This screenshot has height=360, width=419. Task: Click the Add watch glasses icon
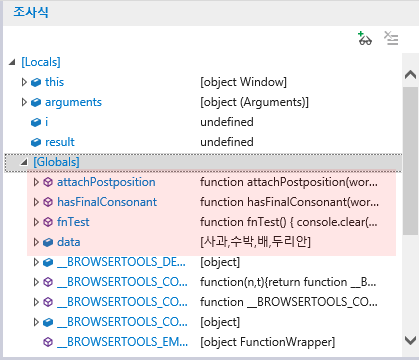coord(365,38)
